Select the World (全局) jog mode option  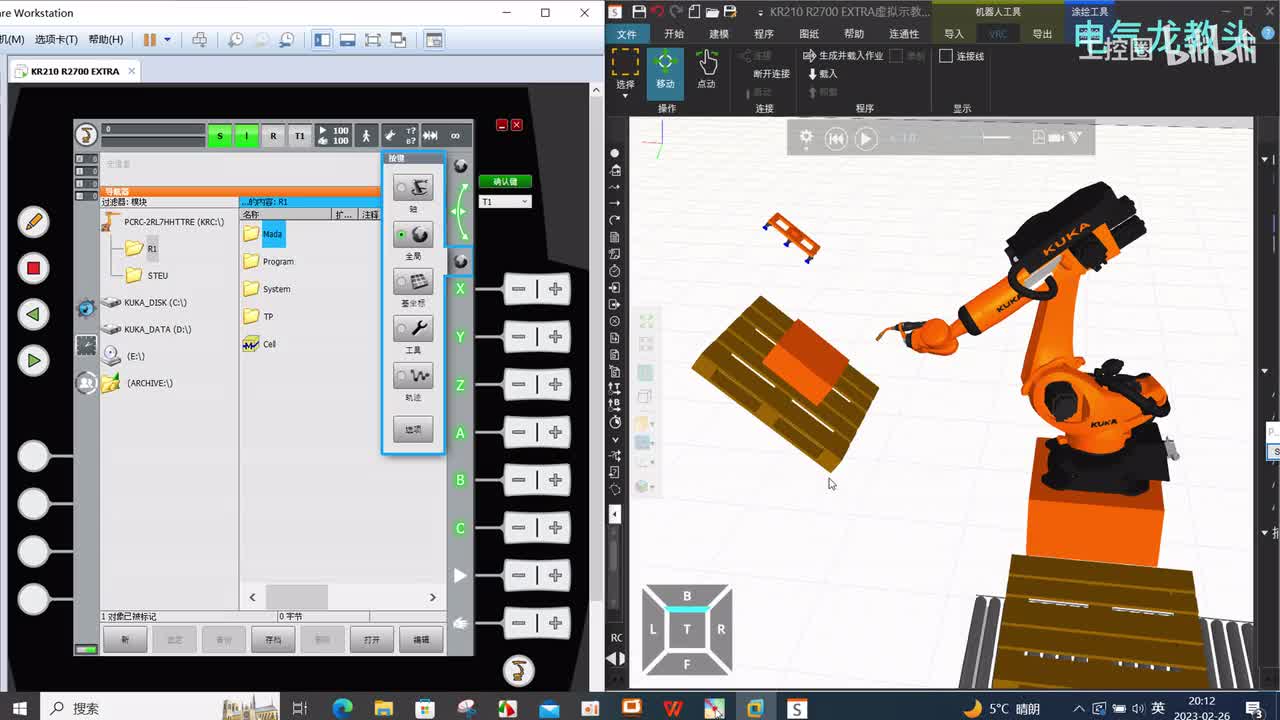413,235
